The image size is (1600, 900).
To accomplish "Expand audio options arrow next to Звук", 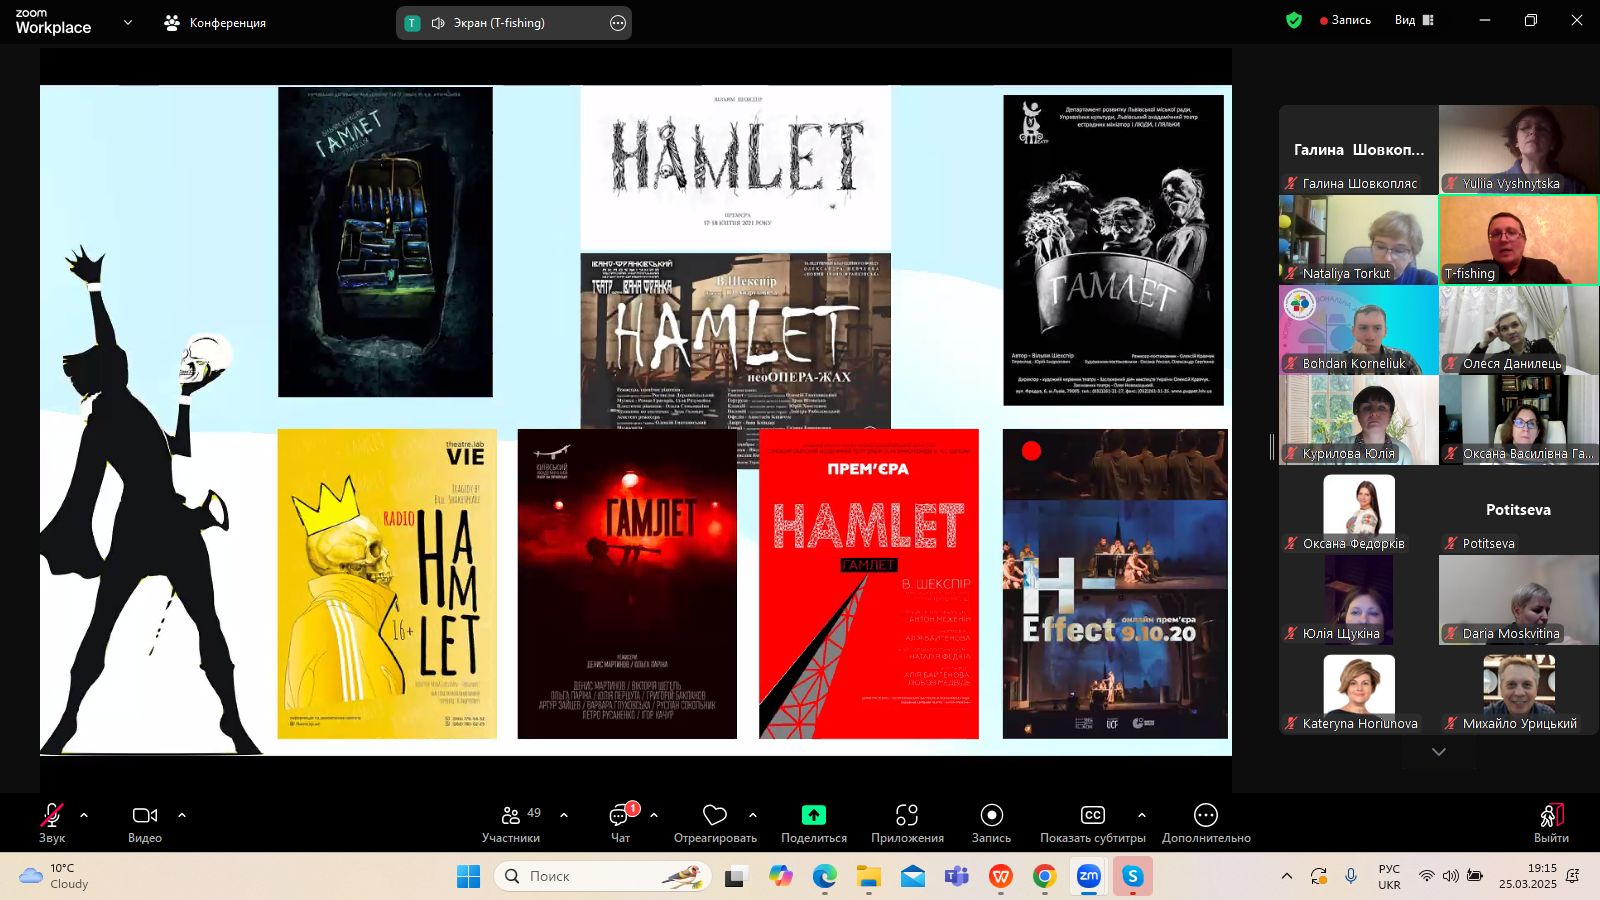I will (84, 815).
